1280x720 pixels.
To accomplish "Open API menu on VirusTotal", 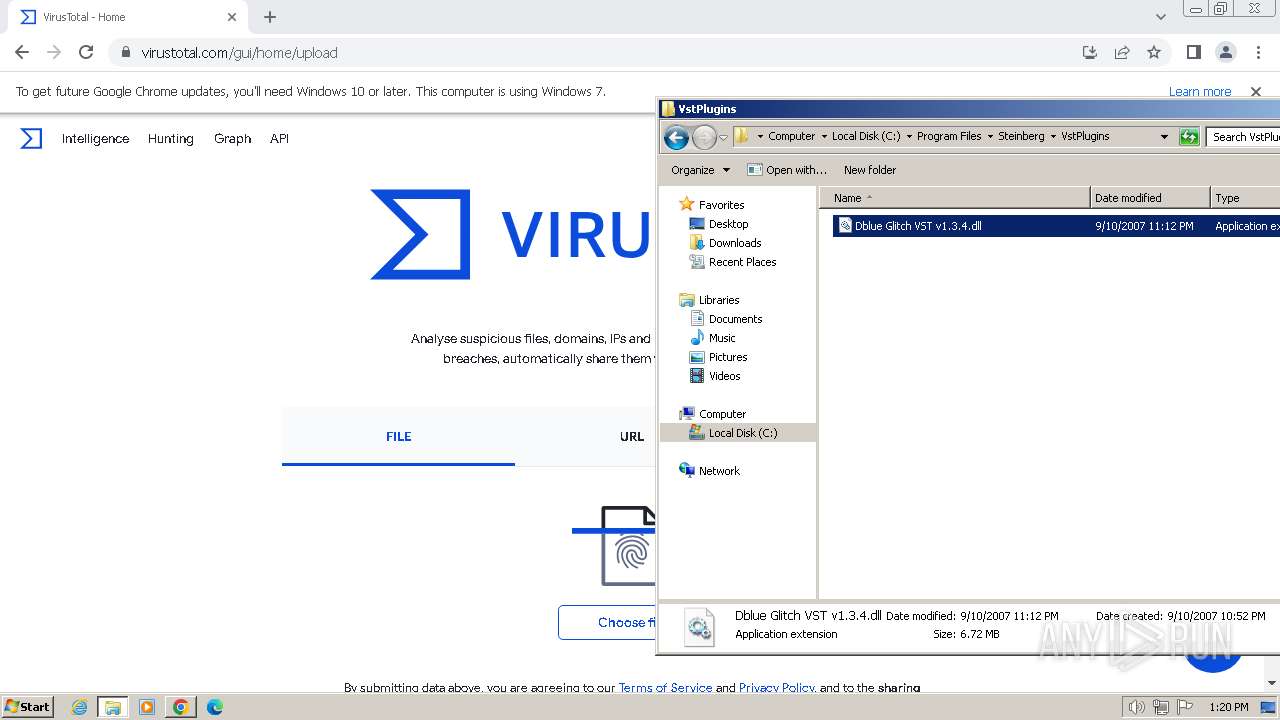I will tap(279, 138).
